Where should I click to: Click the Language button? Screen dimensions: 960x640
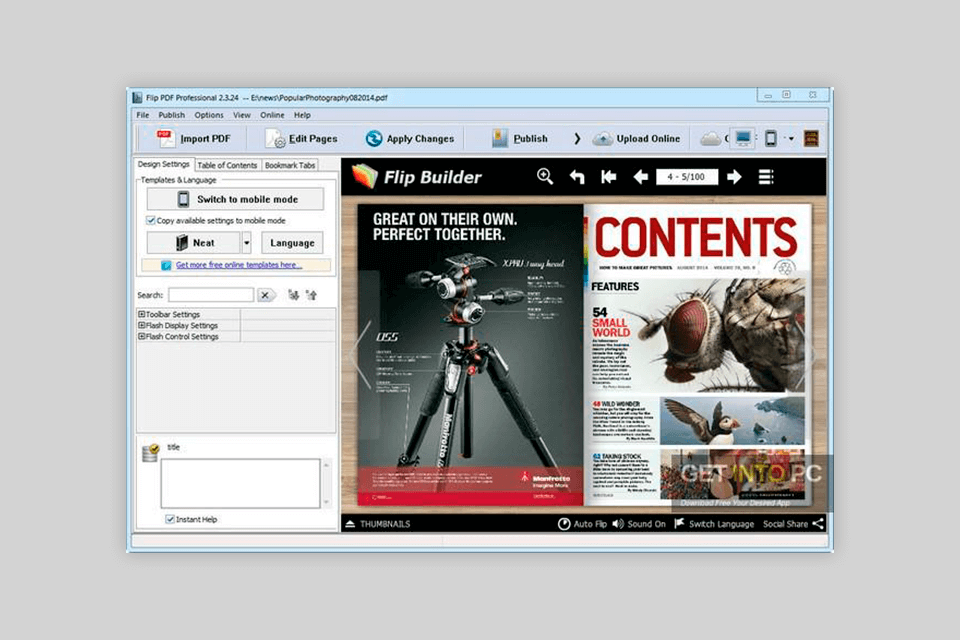(292, 243)
